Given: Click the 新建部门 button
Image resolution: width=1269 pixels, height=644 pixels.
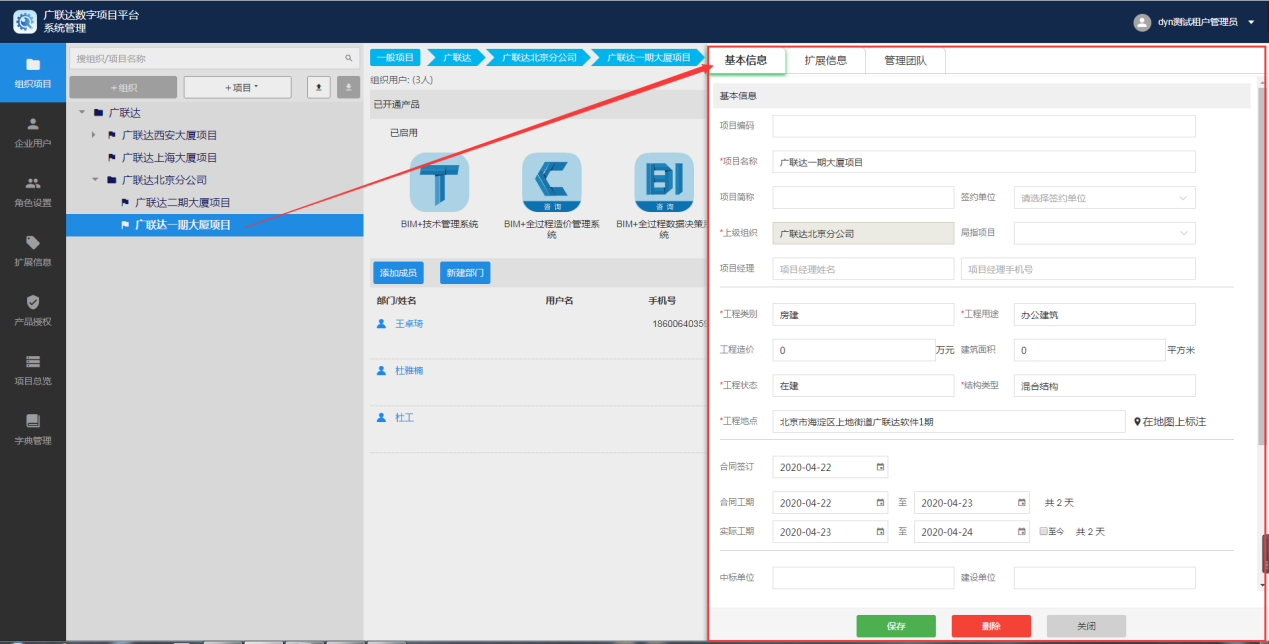Looking at the screenshot, I should coord(465,273).
